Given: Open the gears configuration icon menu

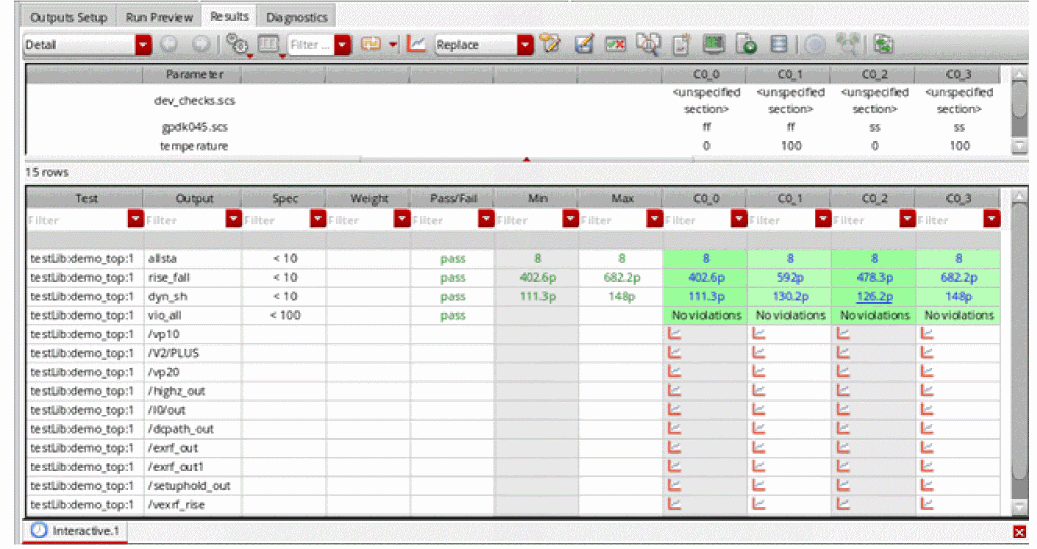Looking at the screenshot, I should pyautogui.click(x=237, y=44).
